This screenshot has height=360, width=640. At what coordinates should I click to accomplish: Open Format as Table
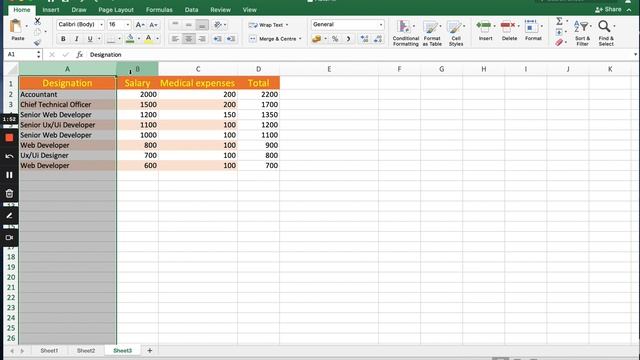point(432,33)
